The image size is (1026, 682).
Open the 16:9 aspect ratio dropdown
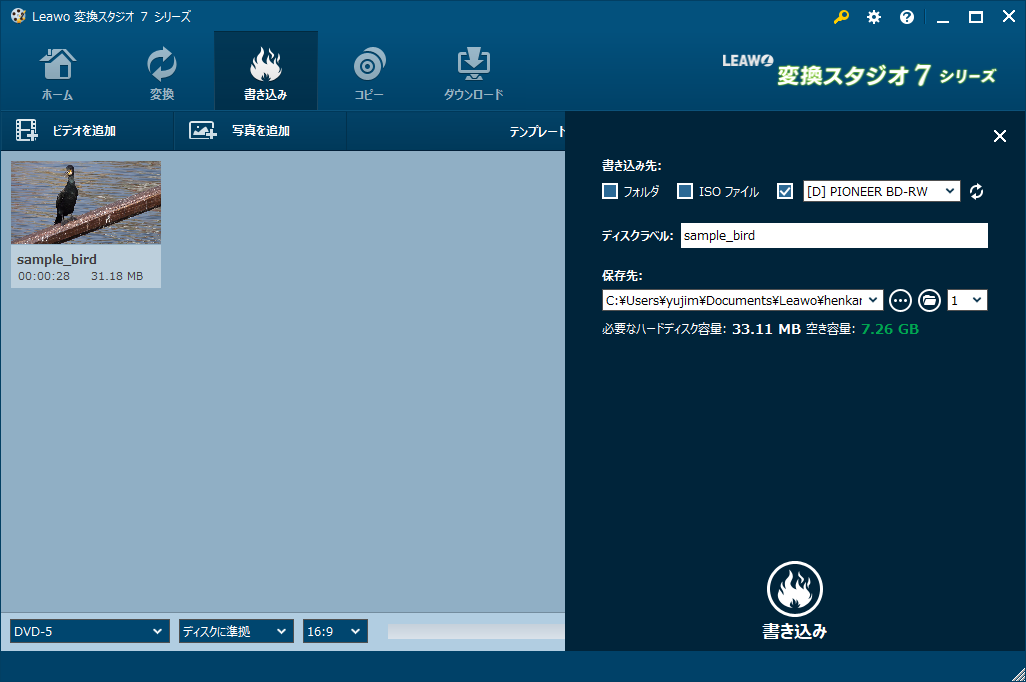coord(335,631)
